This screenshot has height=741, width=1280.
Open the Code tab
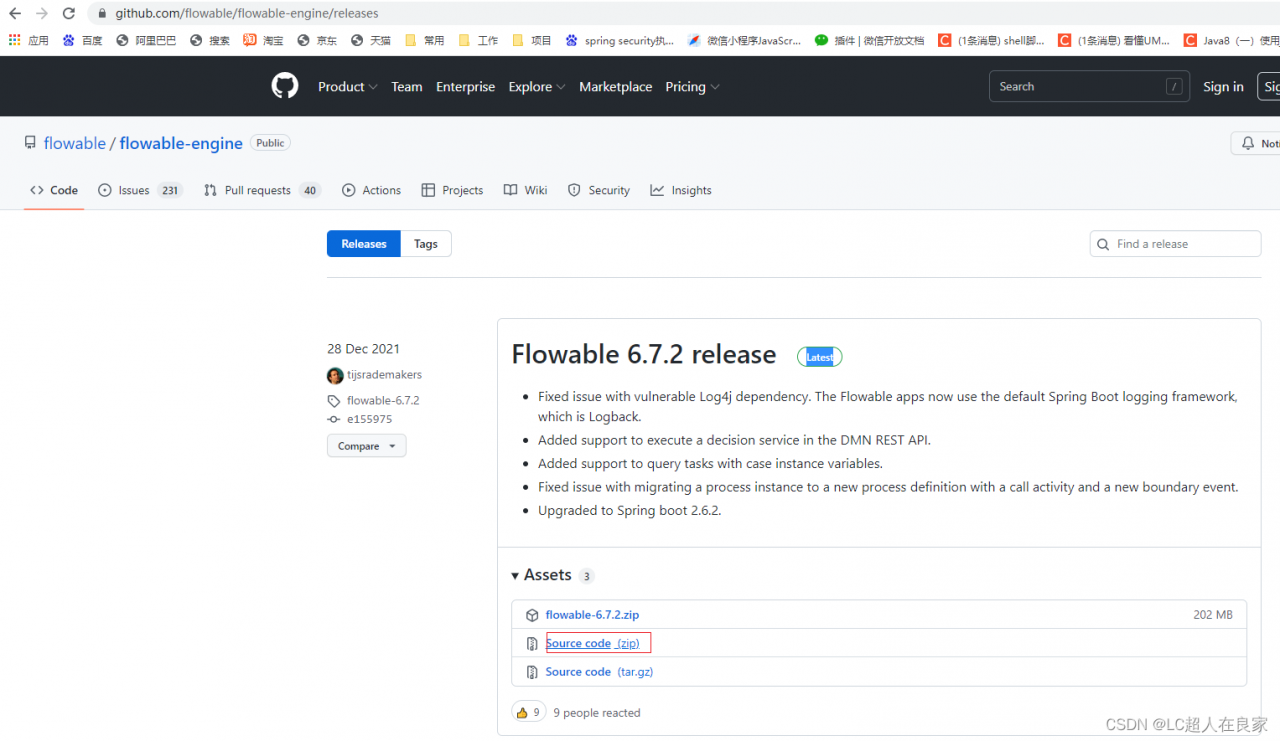tap(54, 190)
